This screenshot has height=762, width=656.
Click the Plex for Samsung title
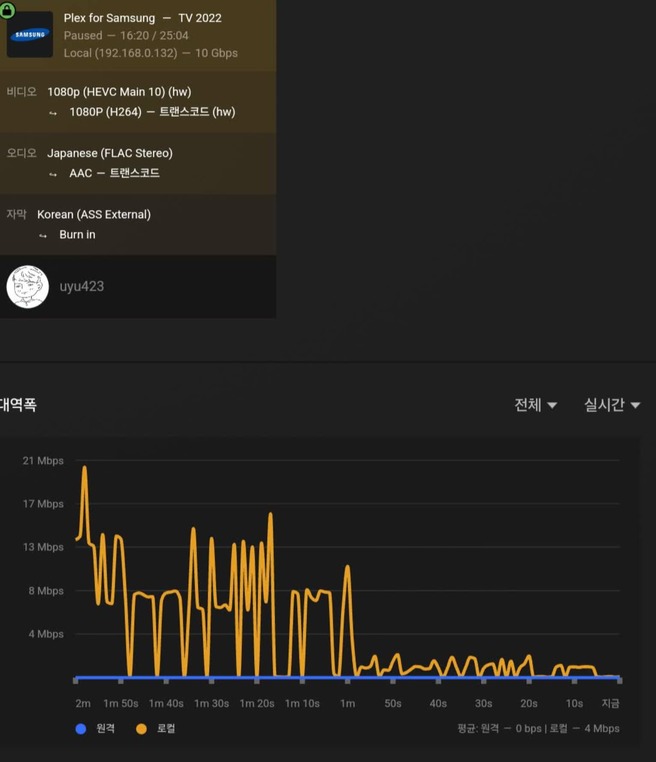tap(142, 18)
